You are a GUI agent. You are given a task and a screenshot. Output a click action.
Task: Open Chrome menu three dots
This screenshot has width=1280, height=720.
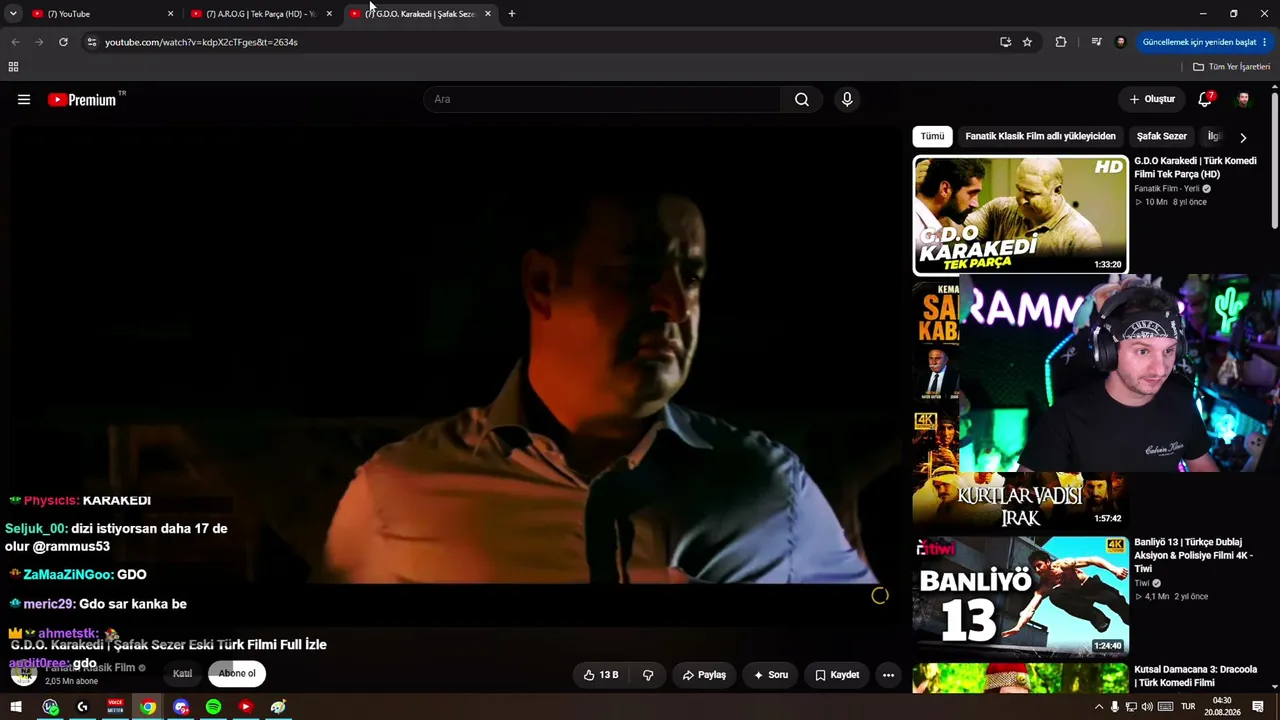click(1265, 42)
